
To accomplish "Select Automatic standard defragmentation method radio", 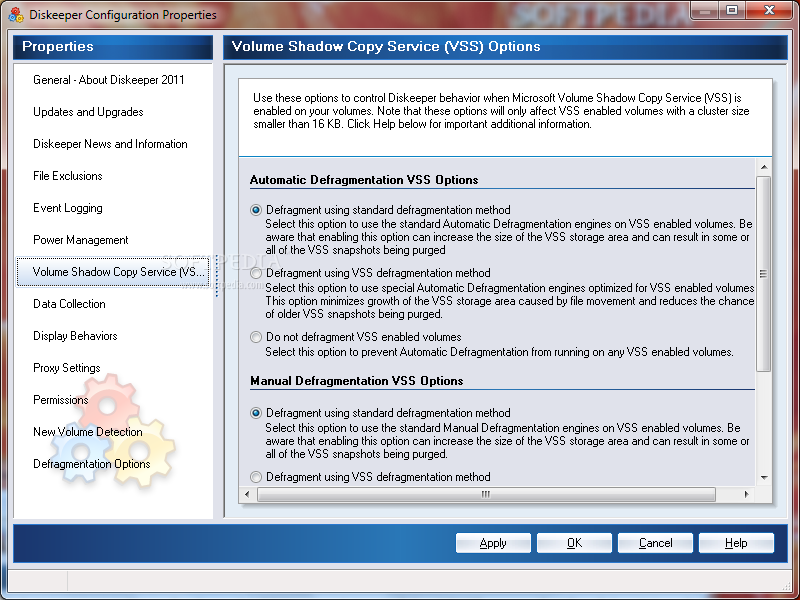I will (x=256, y=210).
